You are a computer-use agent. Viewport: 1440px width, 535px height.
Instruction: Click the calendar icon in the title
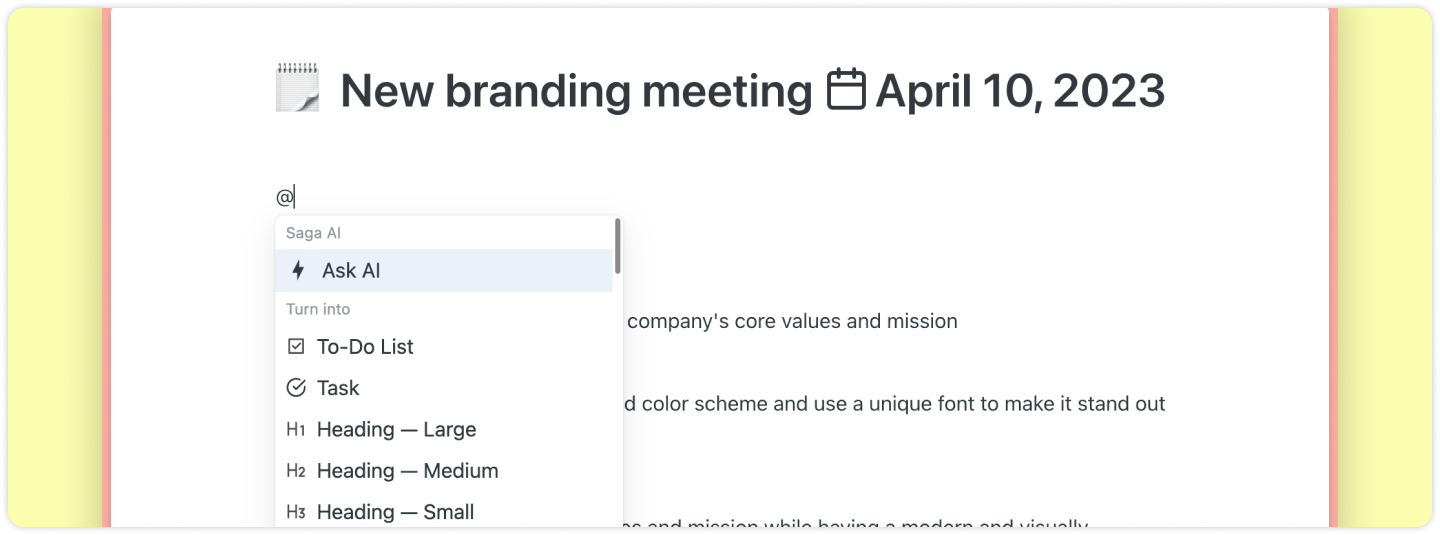coord(846,89)
